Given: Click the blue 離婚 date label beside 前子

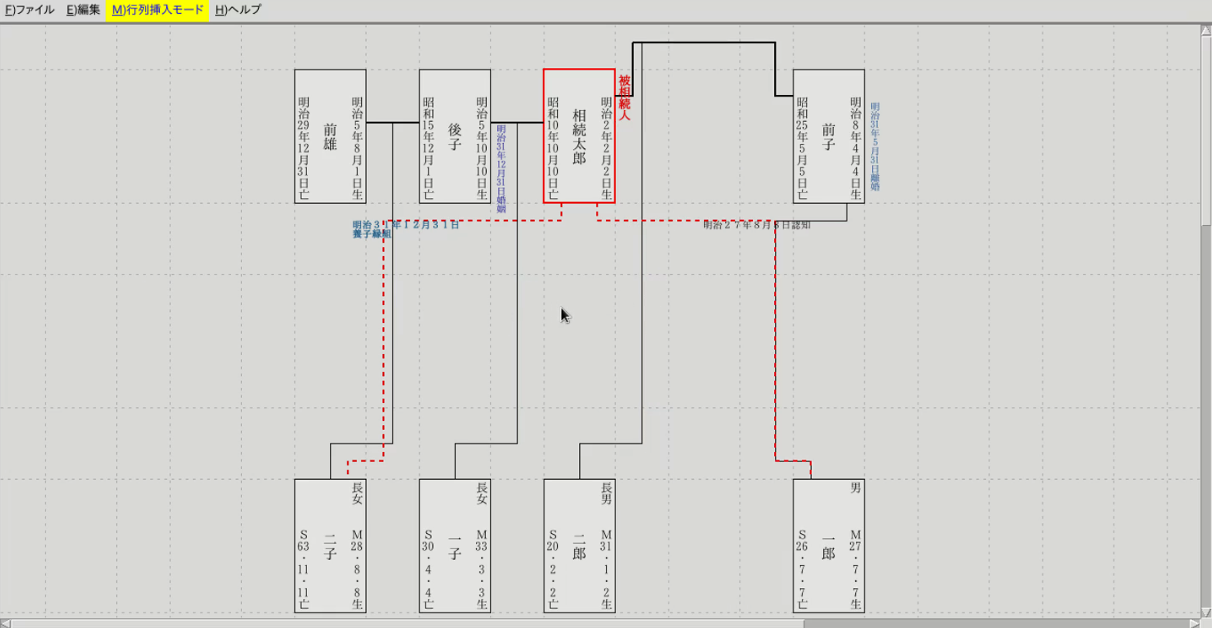Looking at the screenshot, I should (875, 146).
